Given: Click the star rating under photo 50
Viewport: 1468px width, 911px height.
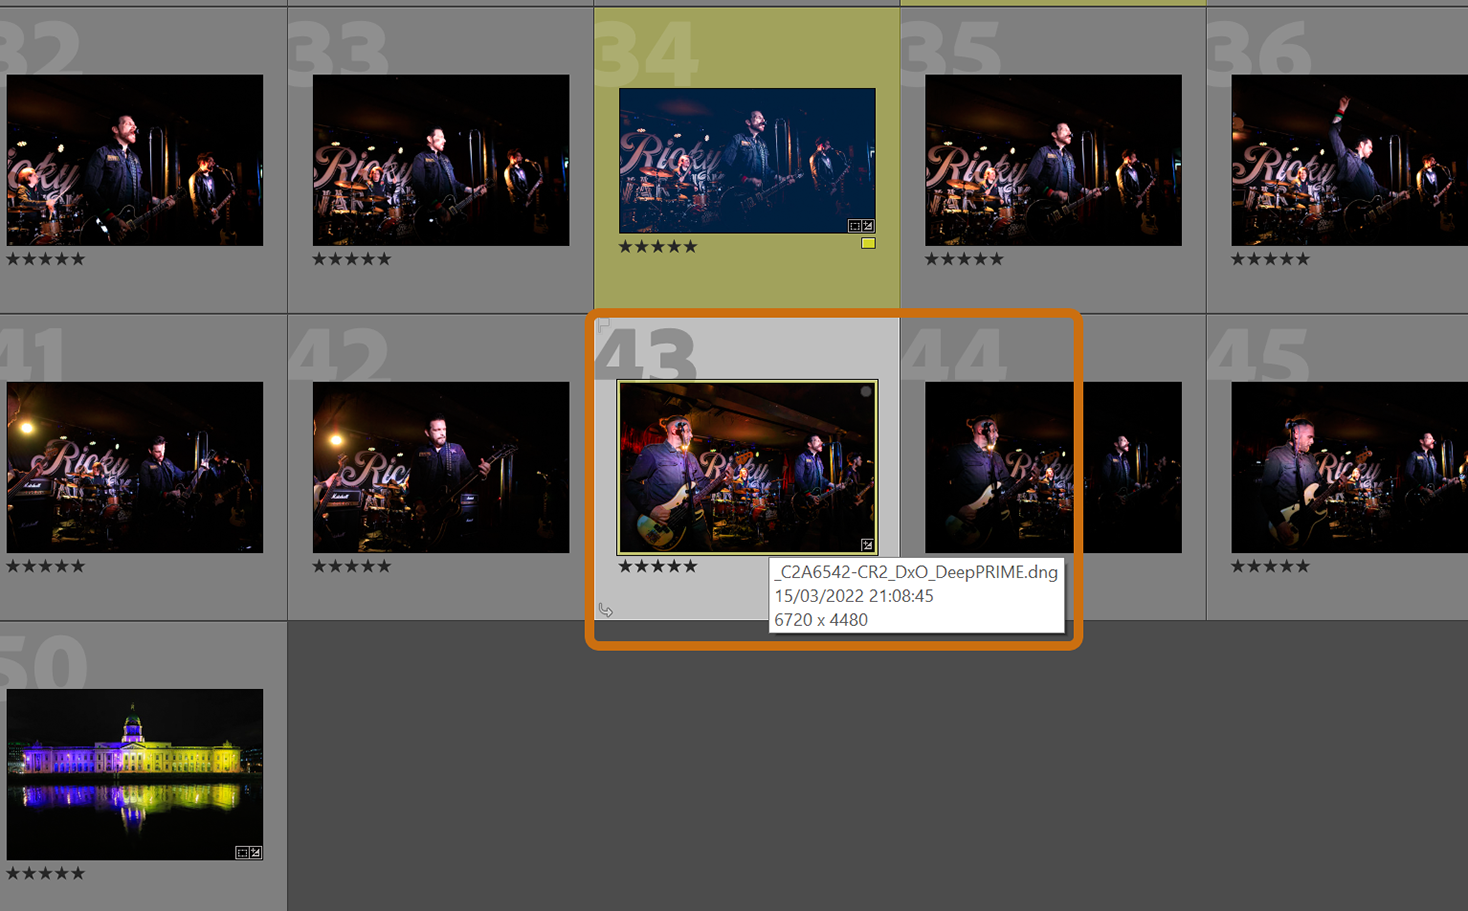Looking at the screenshot, I should click(46, 873).
